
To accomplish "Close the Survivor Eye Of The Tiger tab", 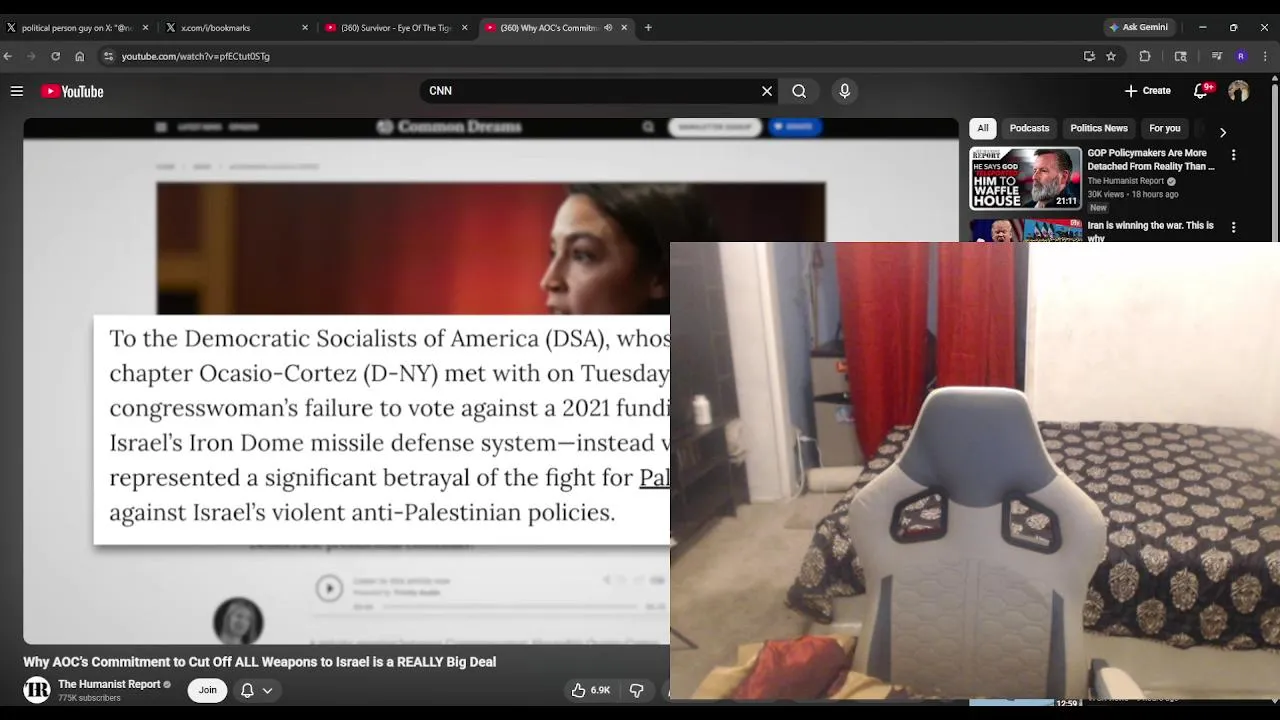I will (464, 28).
